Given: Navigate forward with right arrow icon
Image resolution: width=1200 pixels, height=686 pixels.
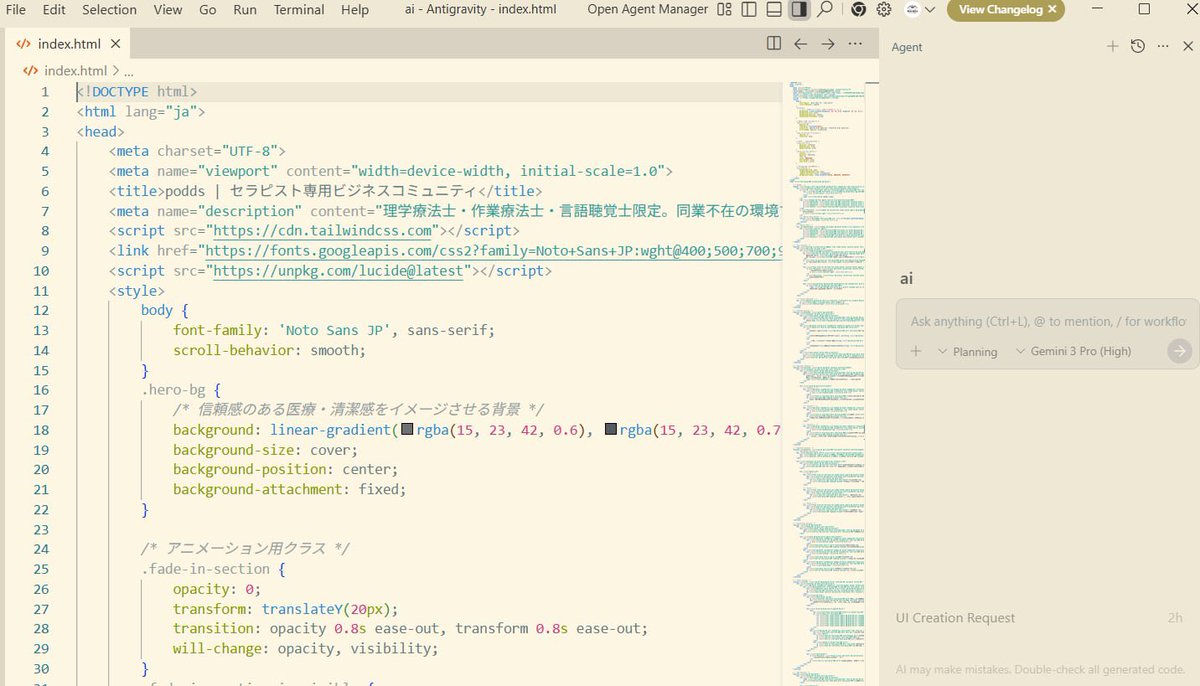Looking at the screenshot, I should point(828,44).
